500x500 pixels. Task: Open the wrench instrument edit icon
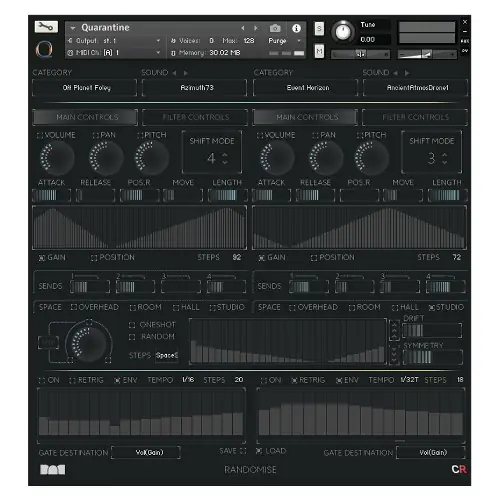46,27
